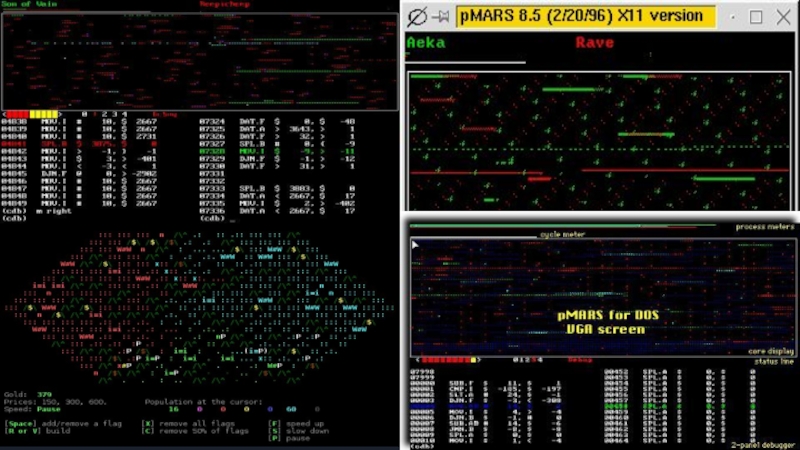Click the 'status line' label in DOS window
The image size is (800, 450).
tap(773, 362)
